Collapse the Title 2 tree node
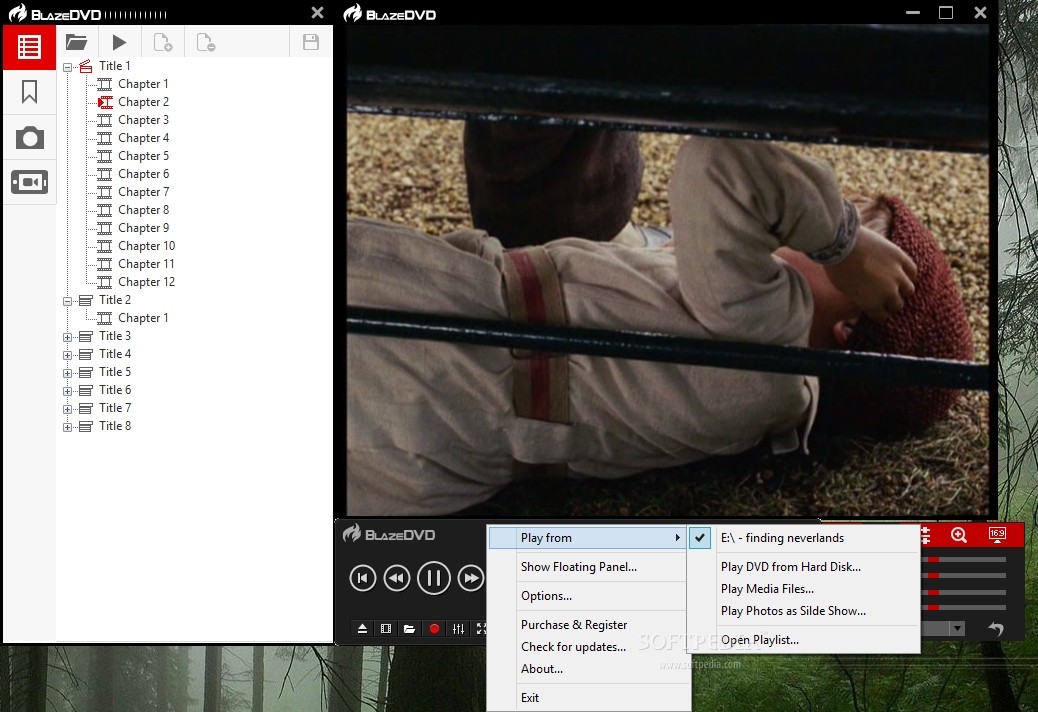 click(x=68, y=301)
